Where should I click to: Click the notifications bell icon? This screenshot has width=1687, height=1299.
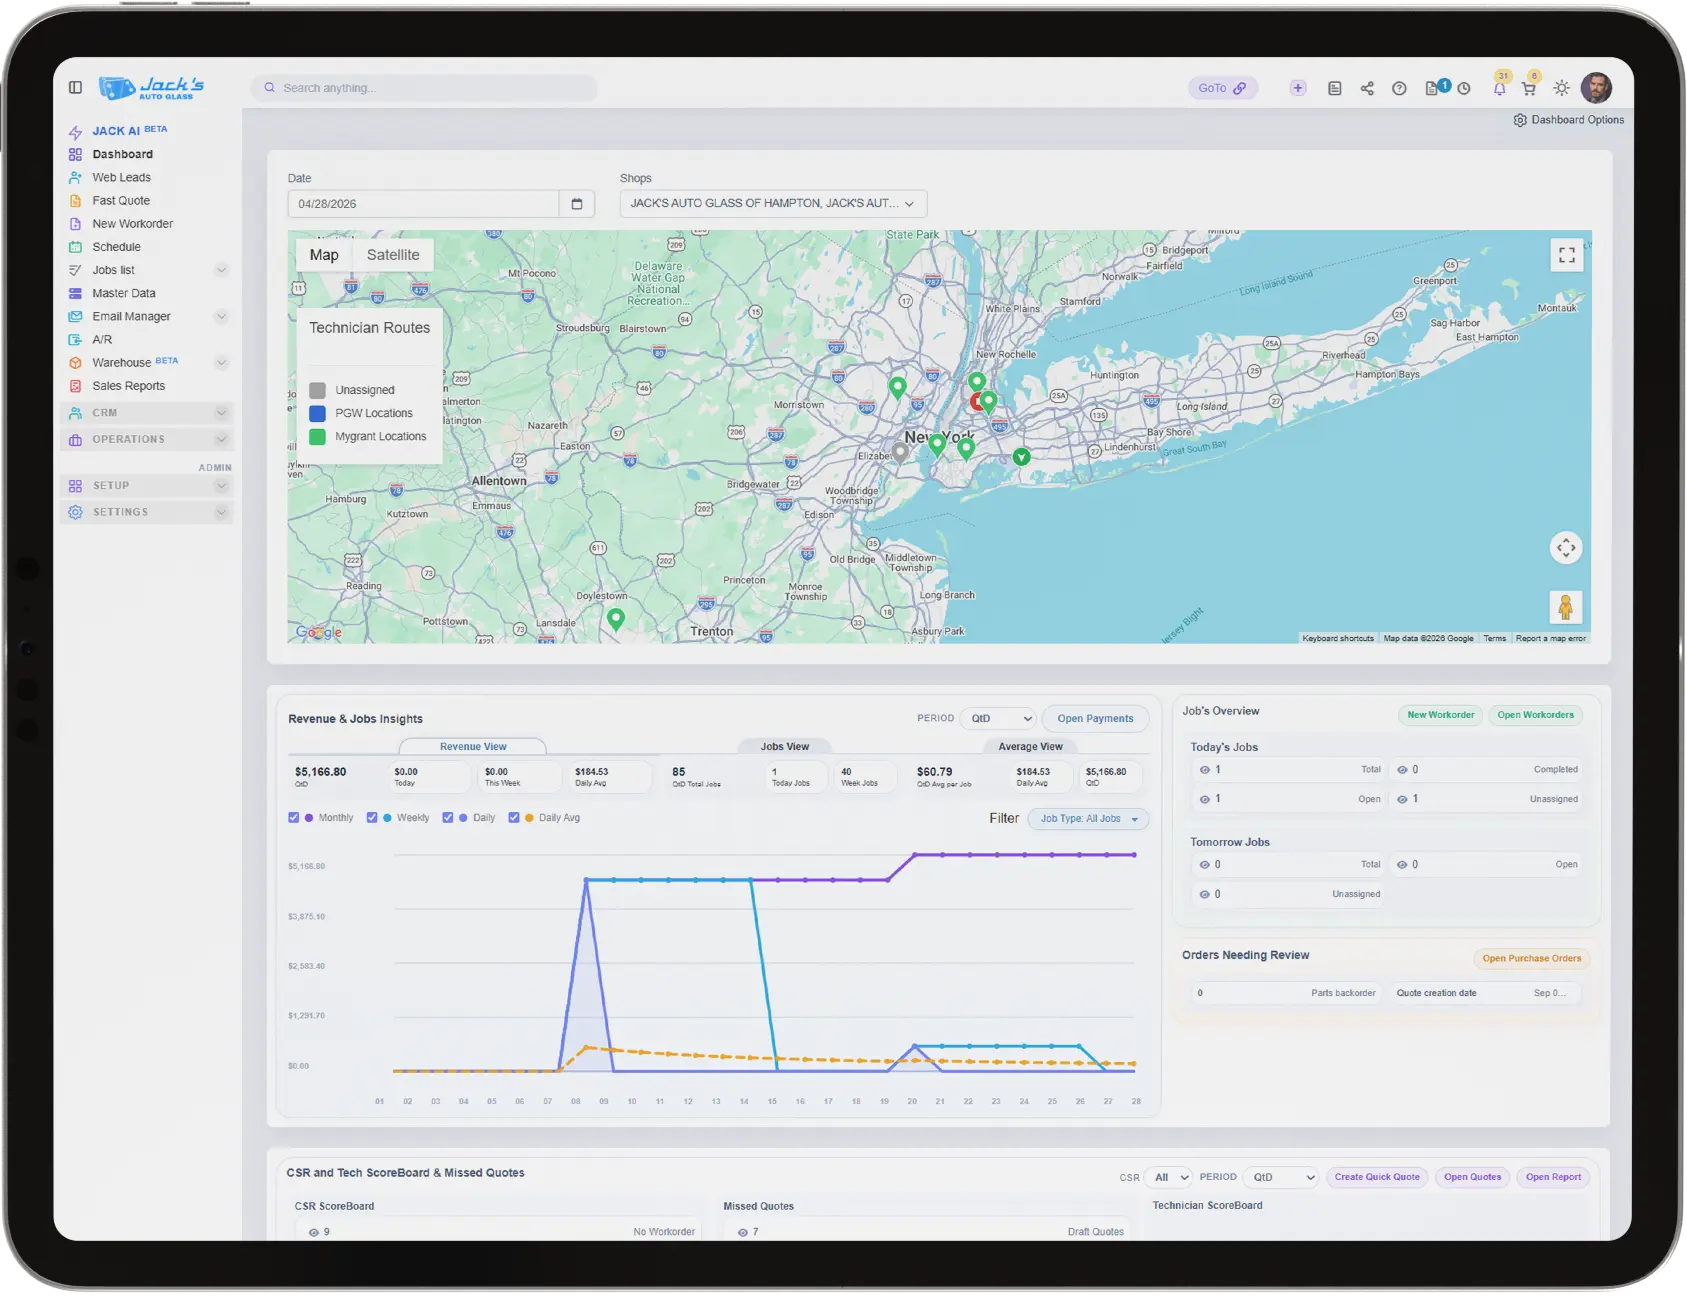[1499, 89]
